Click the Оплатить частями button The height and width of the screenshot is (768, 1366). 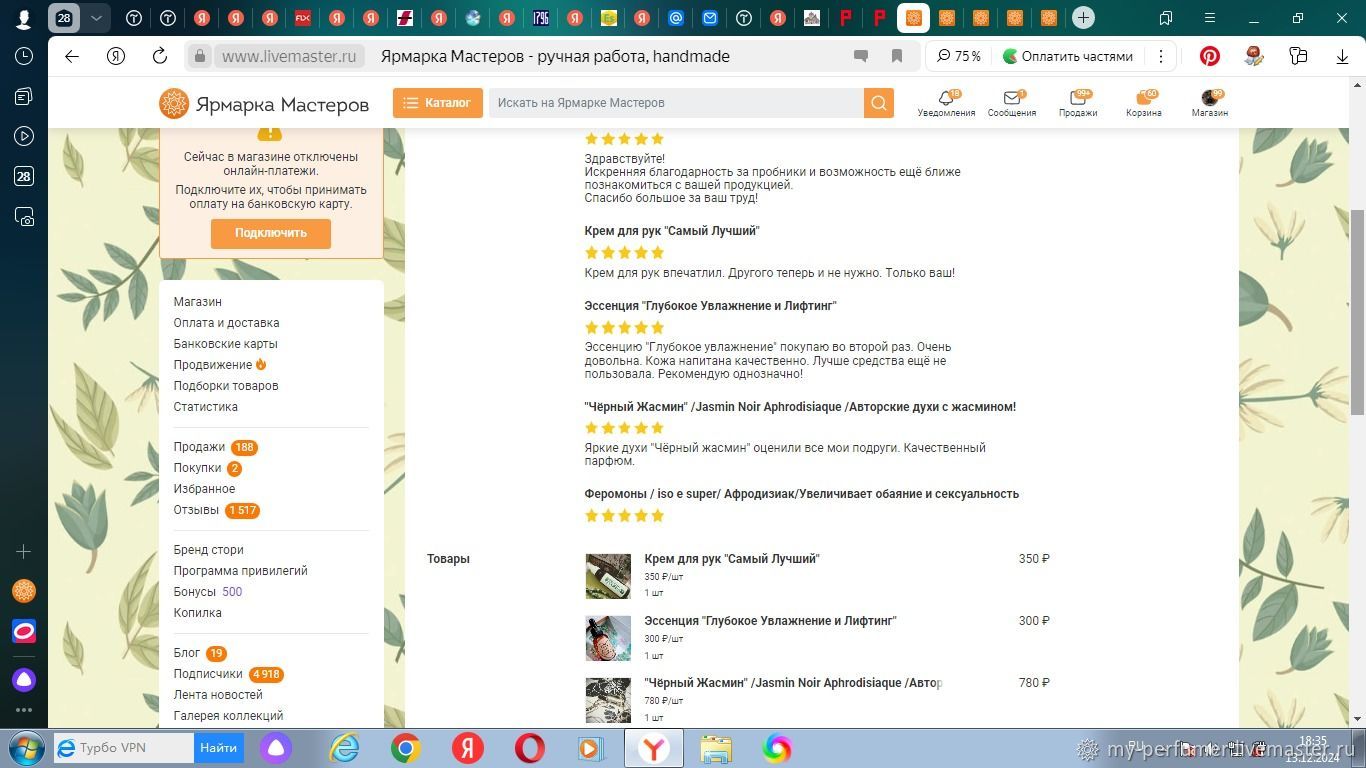coord(1069,57)
